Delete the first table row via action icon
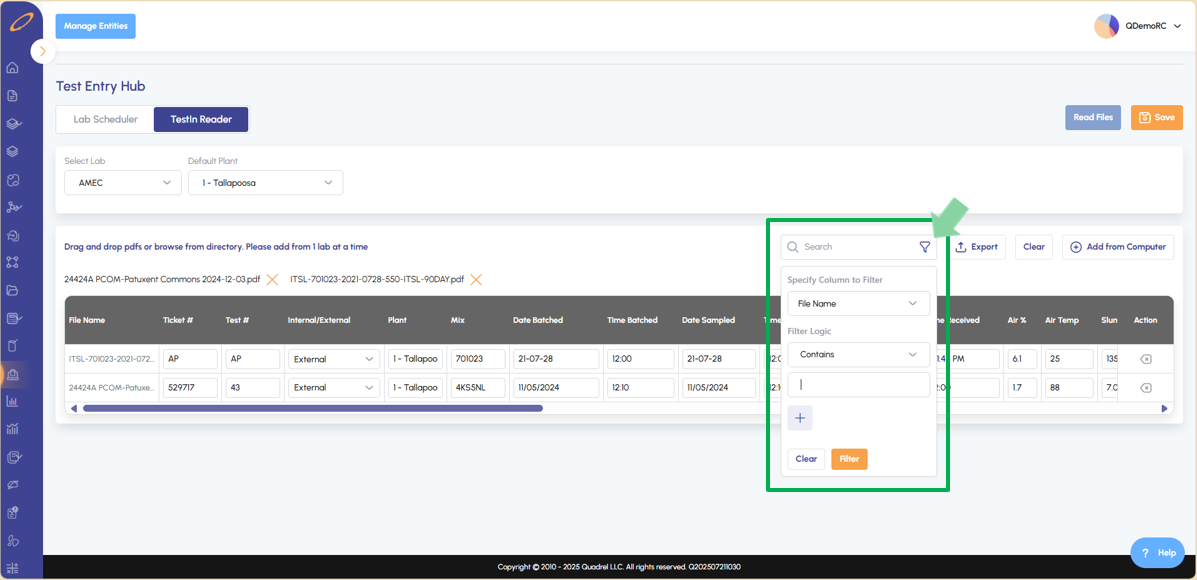Screen dimensions: 1197x580 (1146, 359)
